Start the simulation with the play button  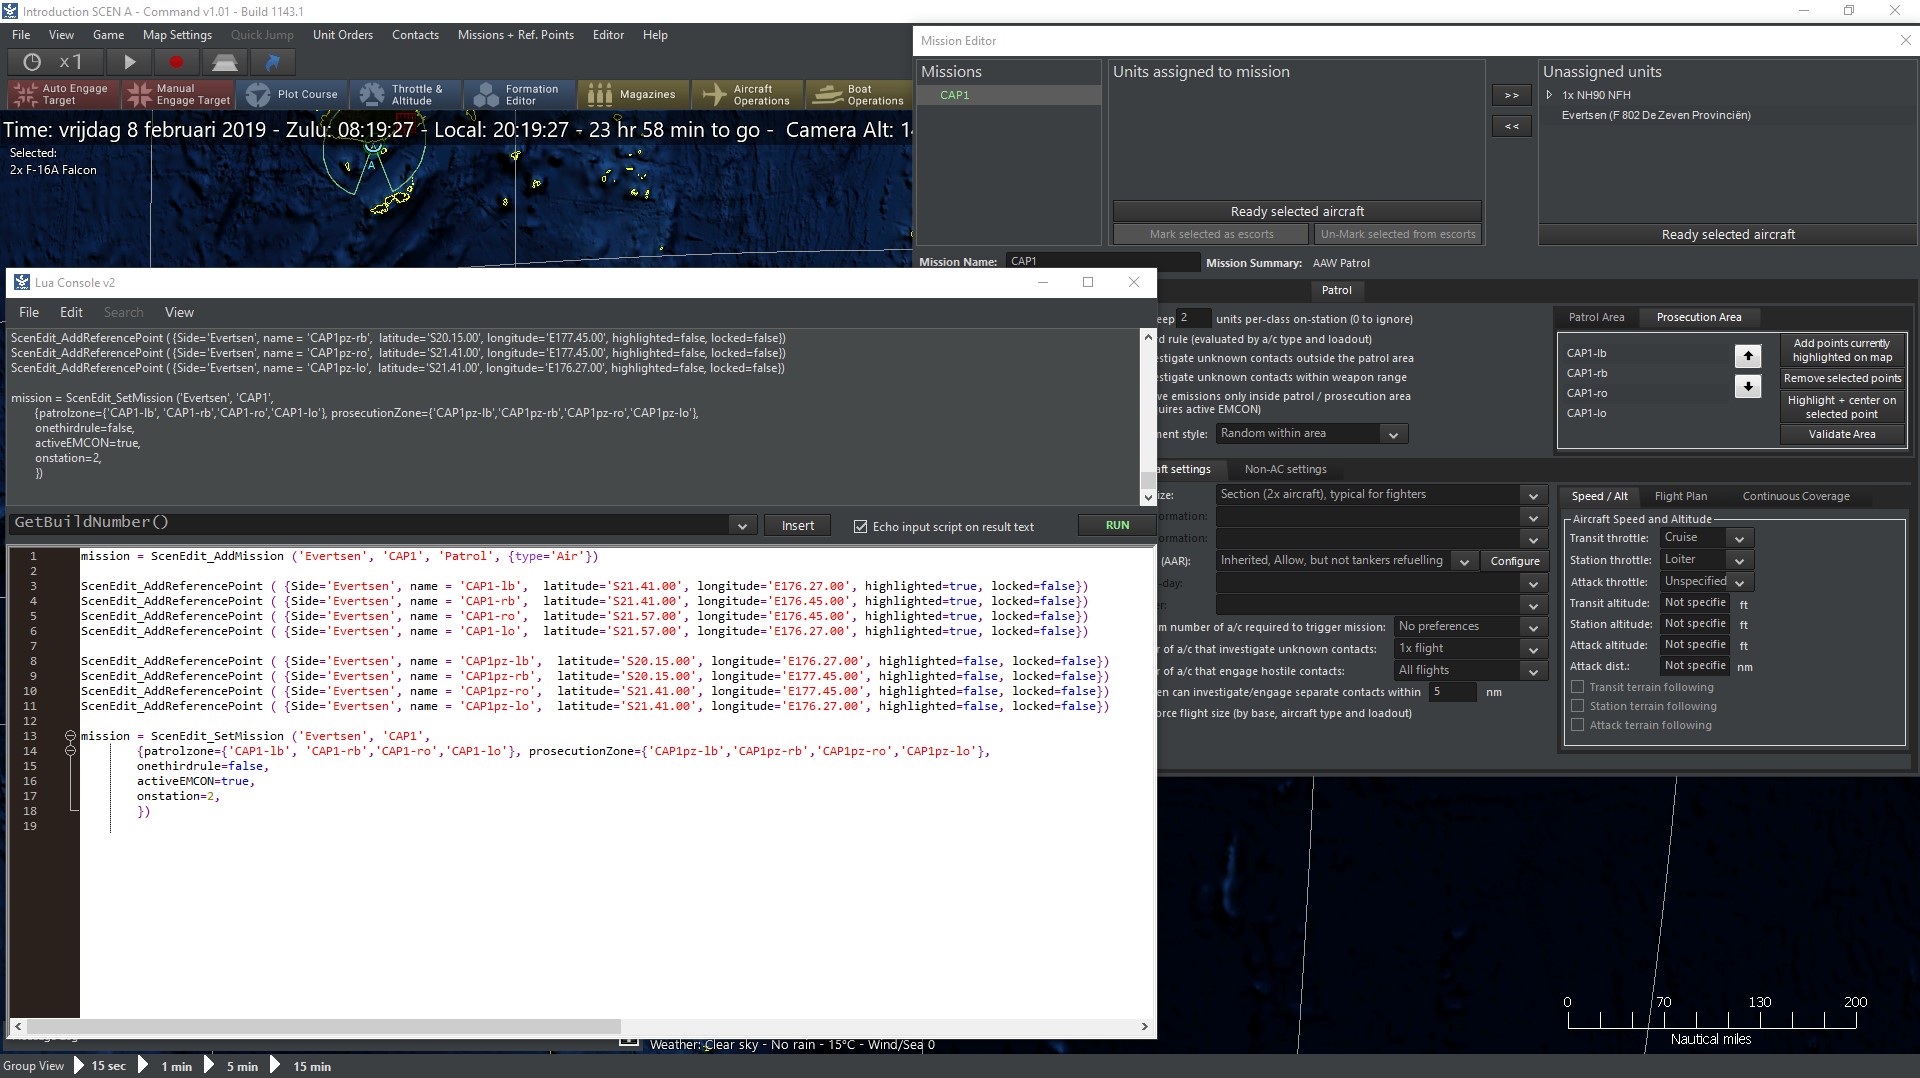pyautogui.click(x=129, y=62)
